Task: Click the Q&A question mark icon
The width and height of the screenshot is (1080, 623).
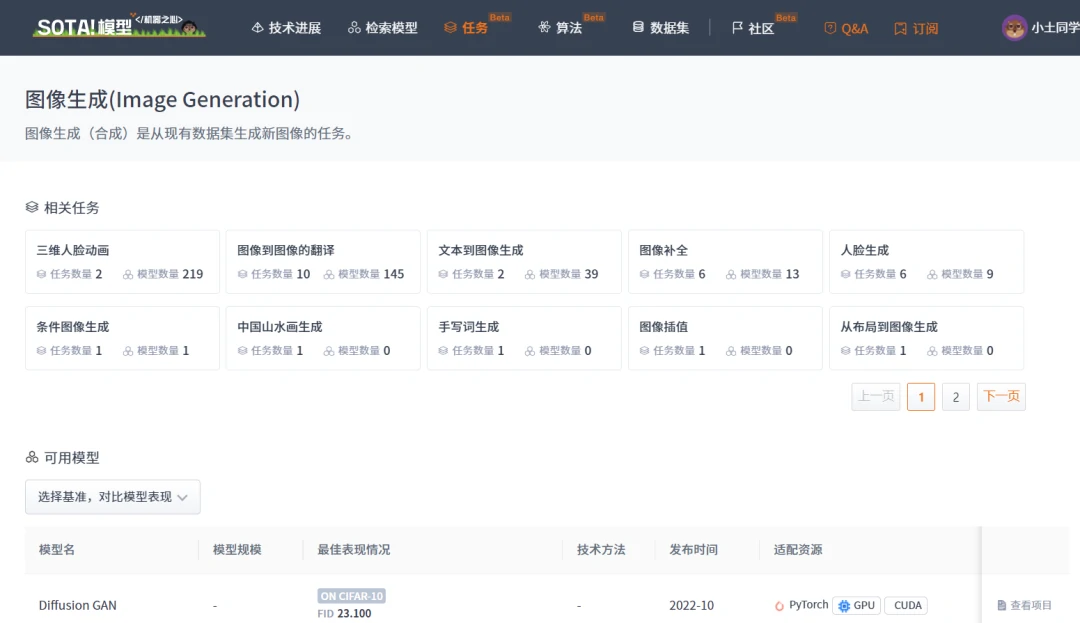Action: pyautogui.click(x=830, y=28)
